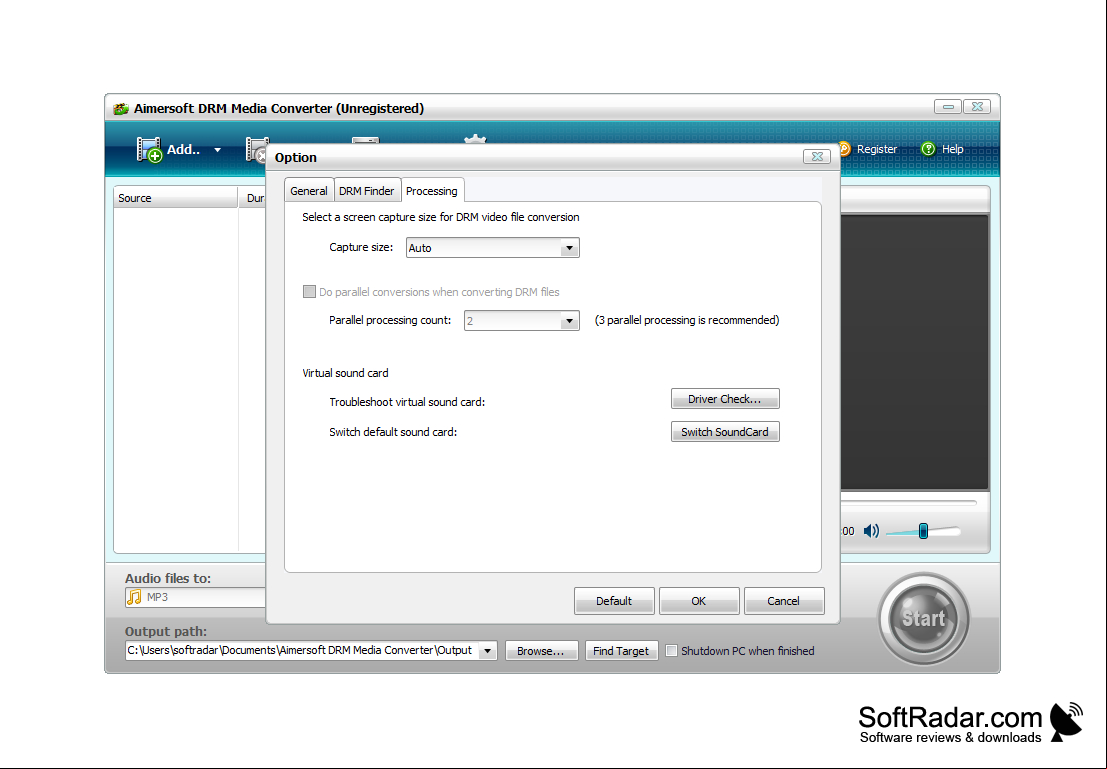Image resolution: width=1107 pixels, height=769 pixels.
Task: Open the Capture size dropdown
Action: pyautogui.click(x=493, y=248)
